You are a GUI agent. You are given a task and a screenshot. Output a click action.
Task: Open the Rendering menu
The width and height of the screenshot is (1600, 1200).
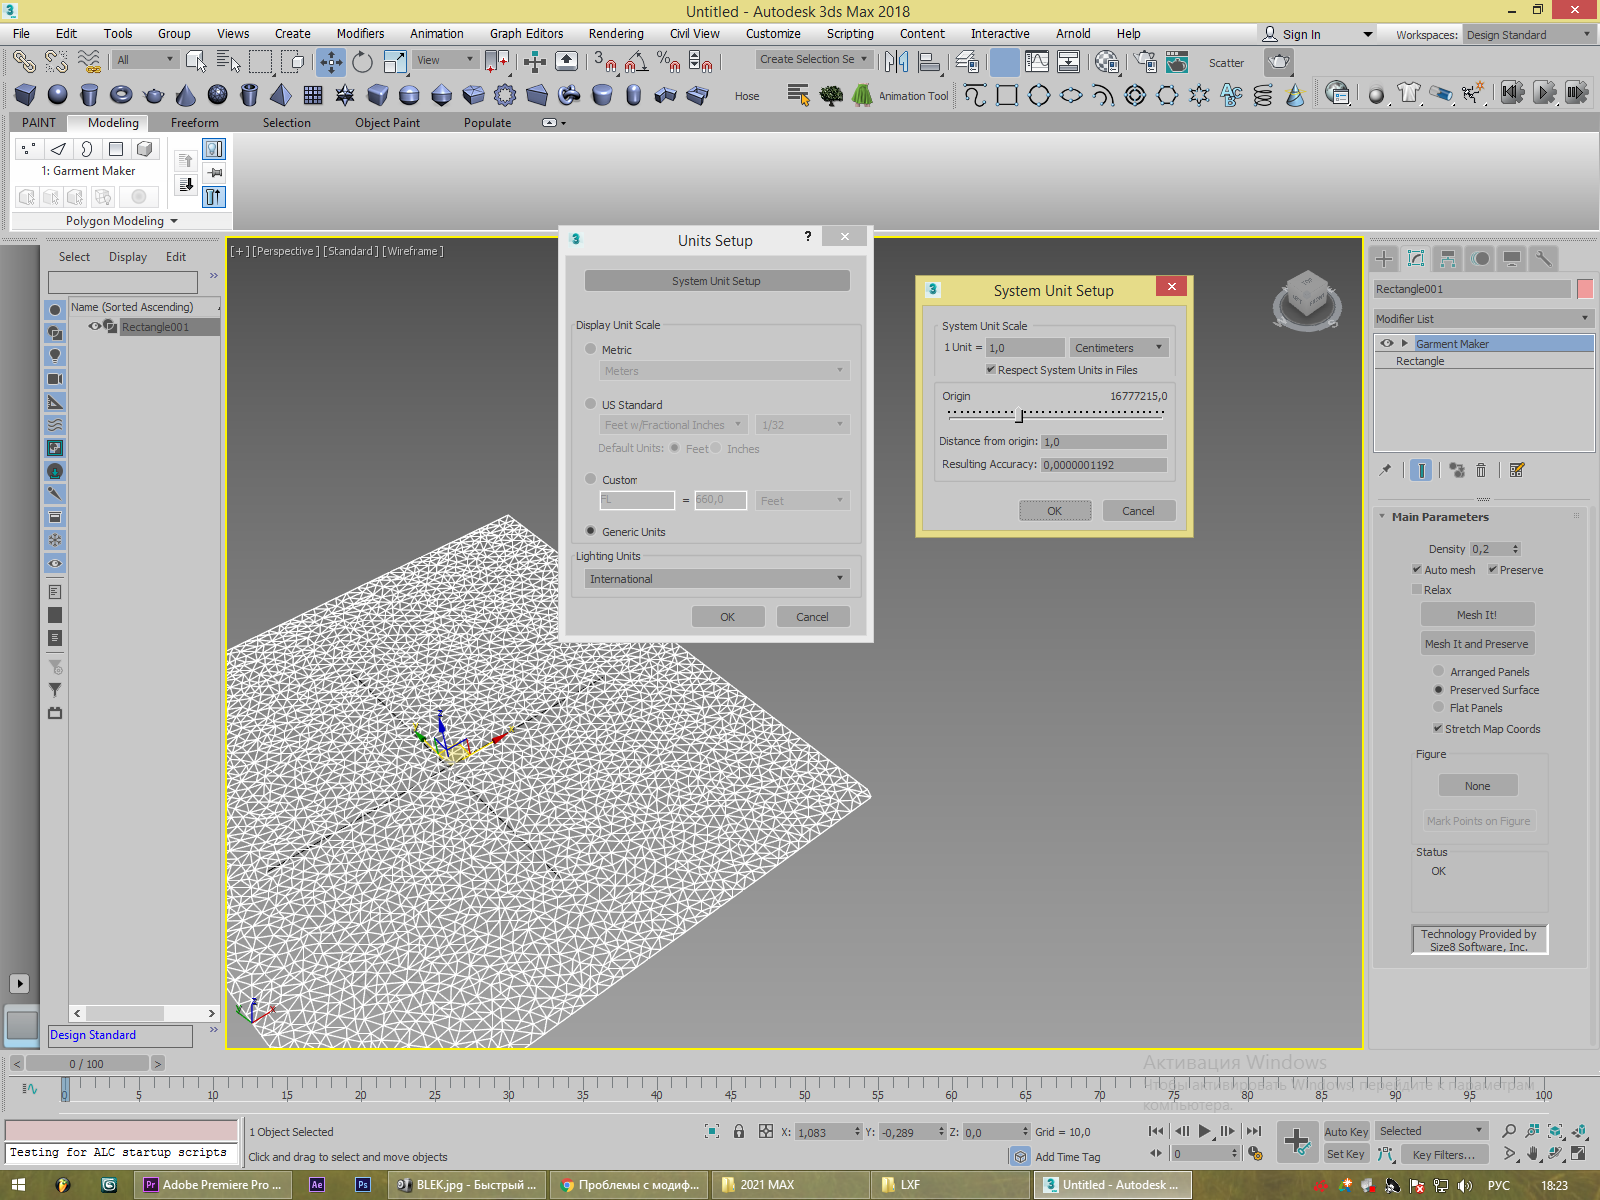click(615, 33)
